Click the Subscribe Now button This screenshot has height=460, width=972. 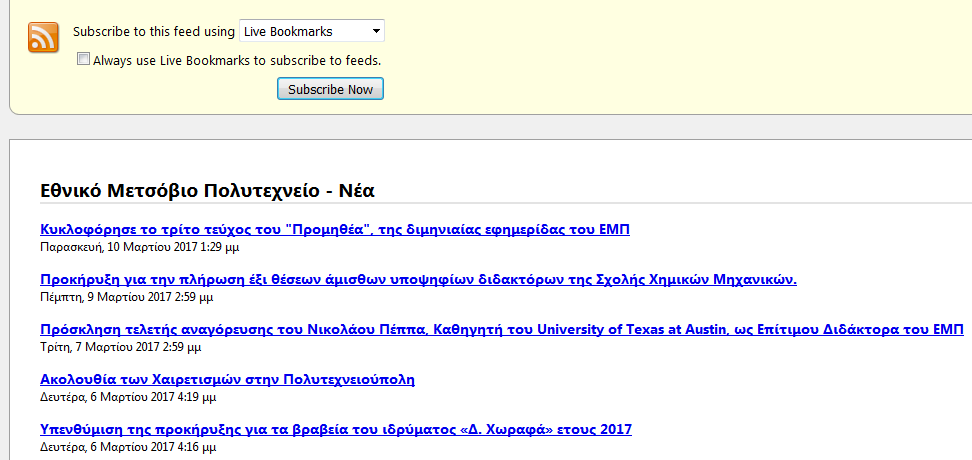330,89
